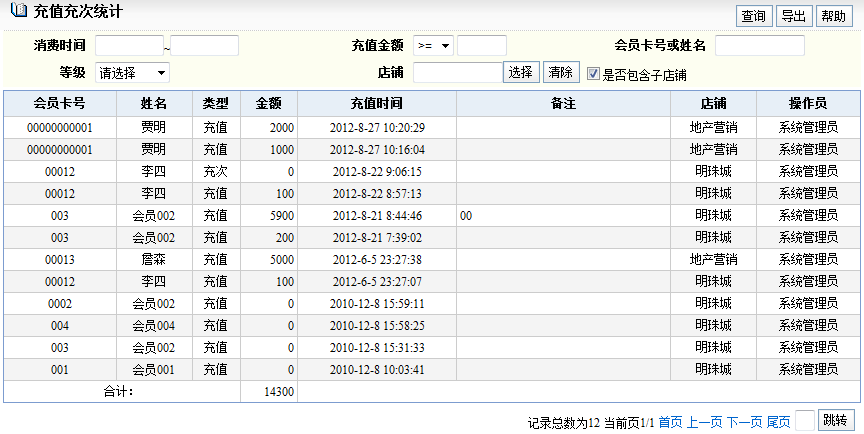Click the 金额 column header
The height and width of the screenshot is (434, 864).
268,103
